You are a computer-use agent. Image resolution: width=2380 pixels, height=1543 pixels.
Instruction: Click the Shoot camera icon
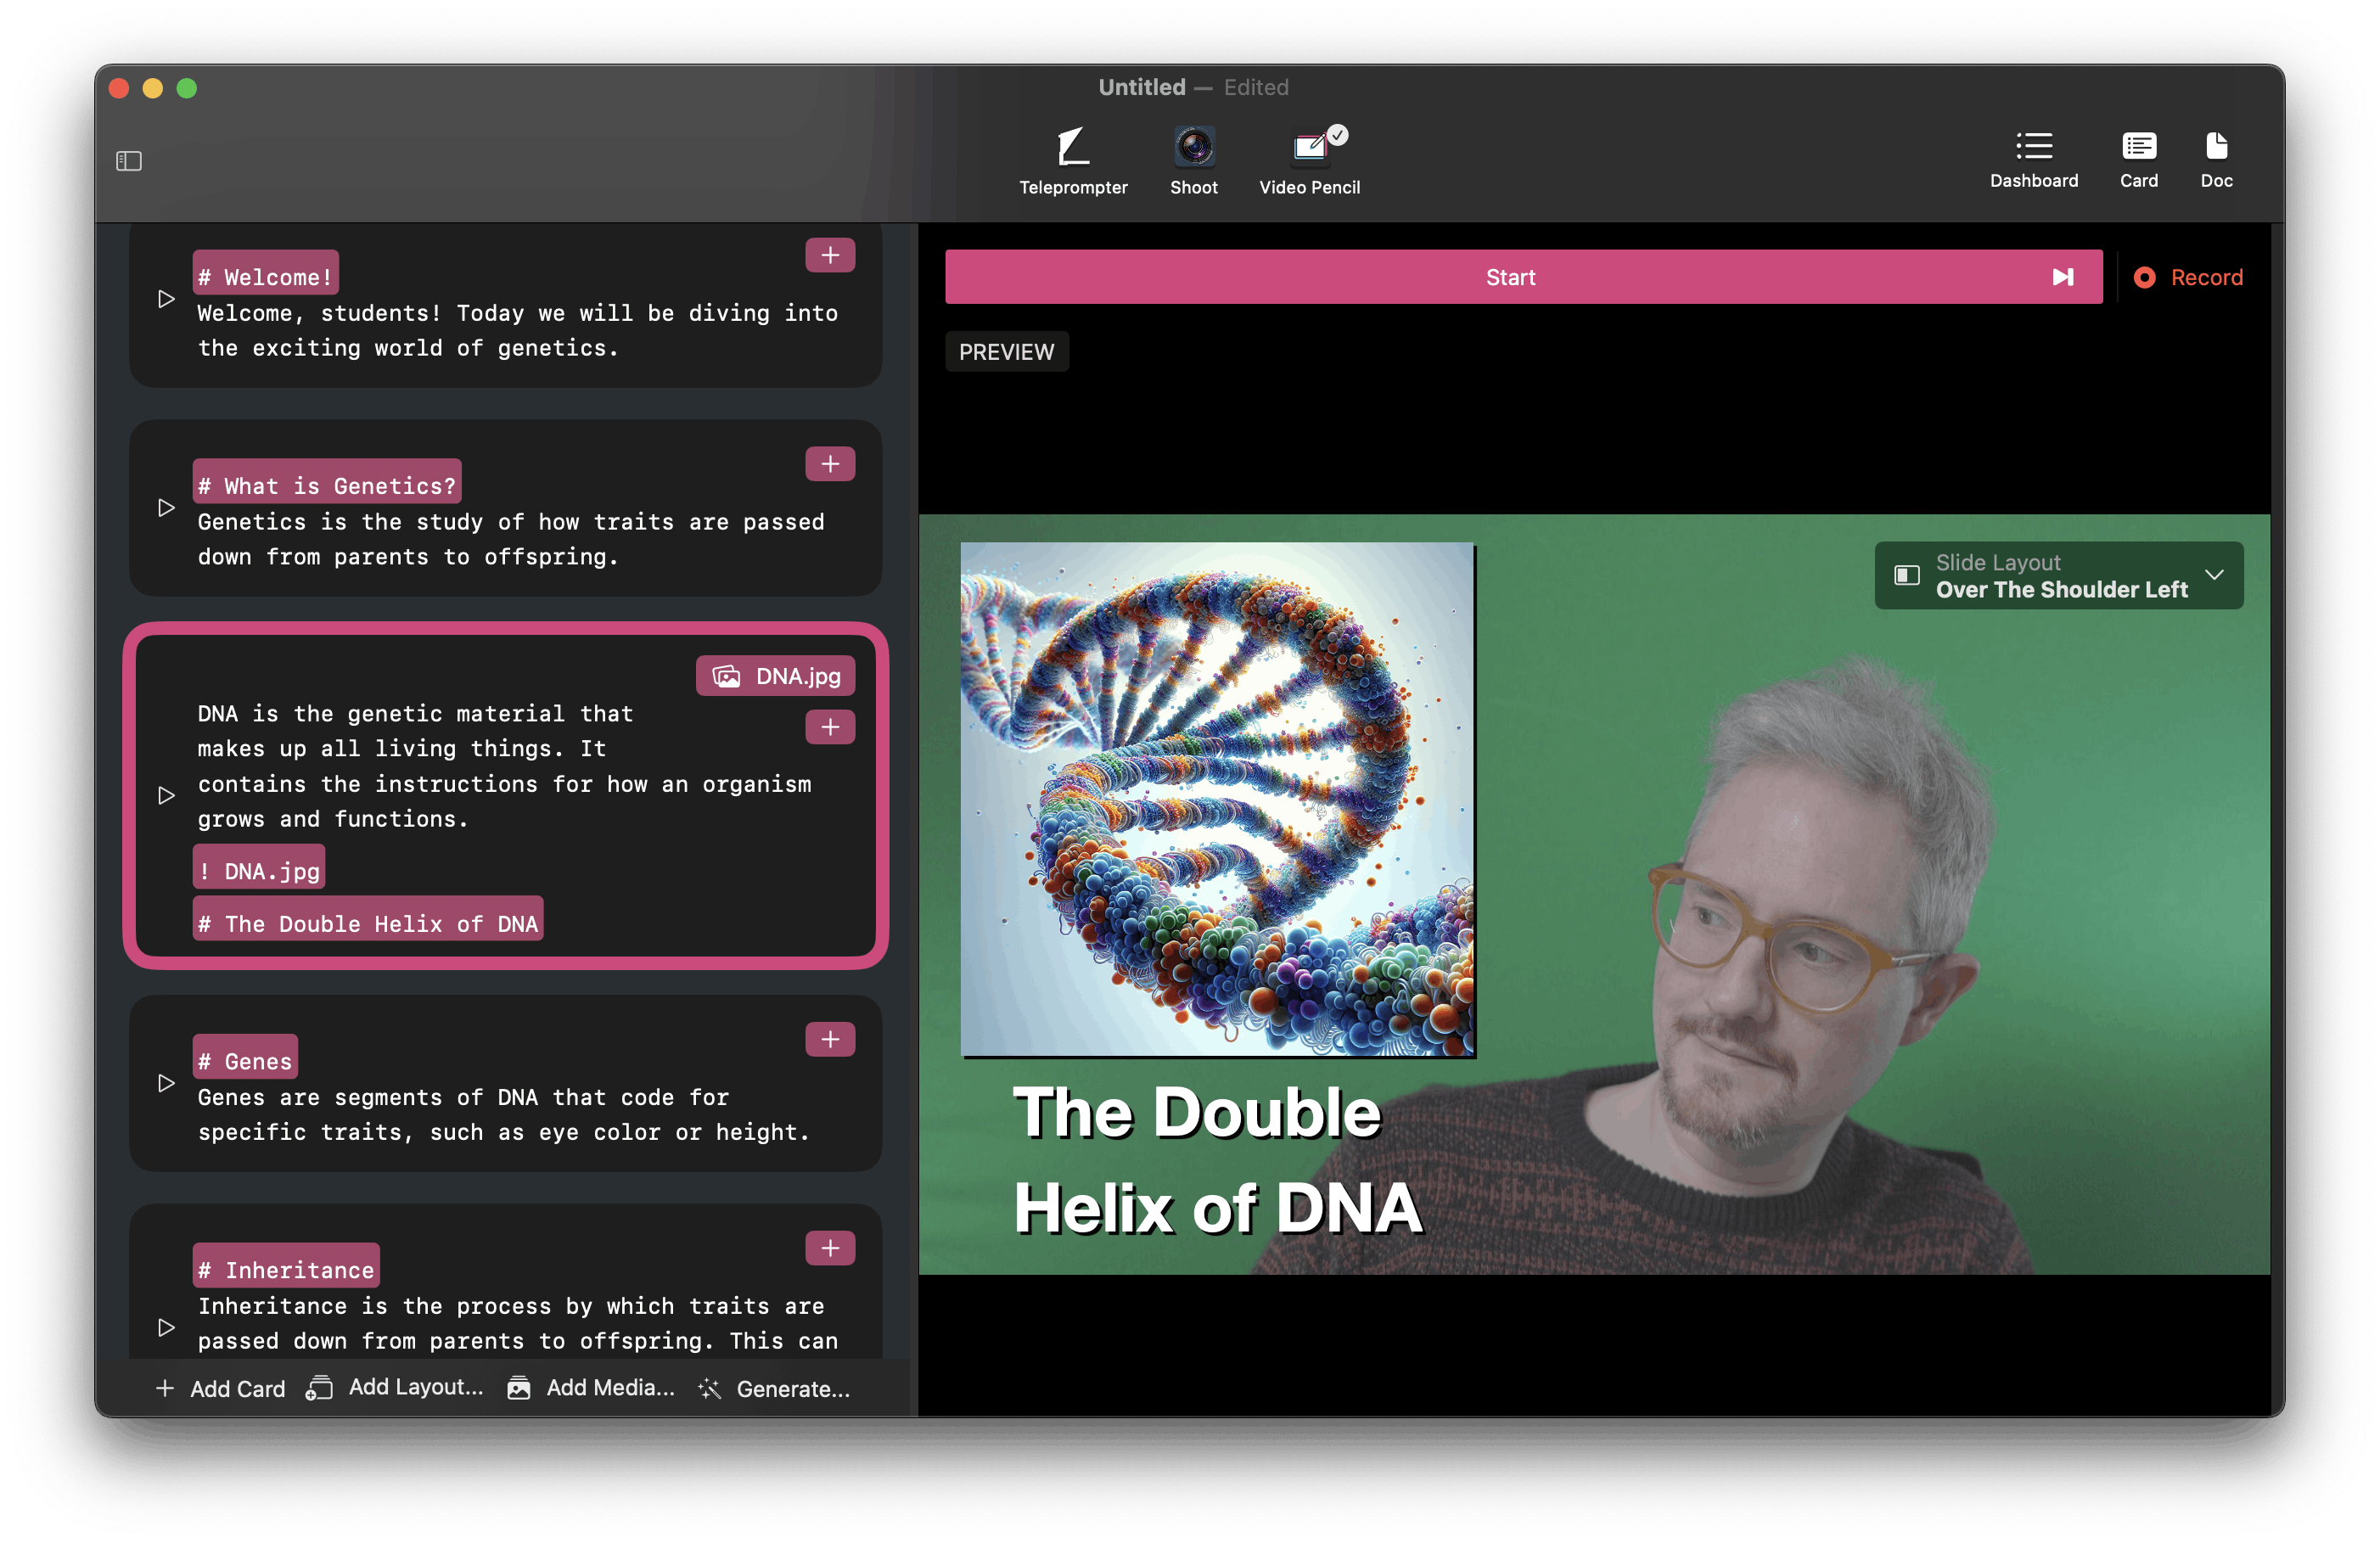[1193, 160]
